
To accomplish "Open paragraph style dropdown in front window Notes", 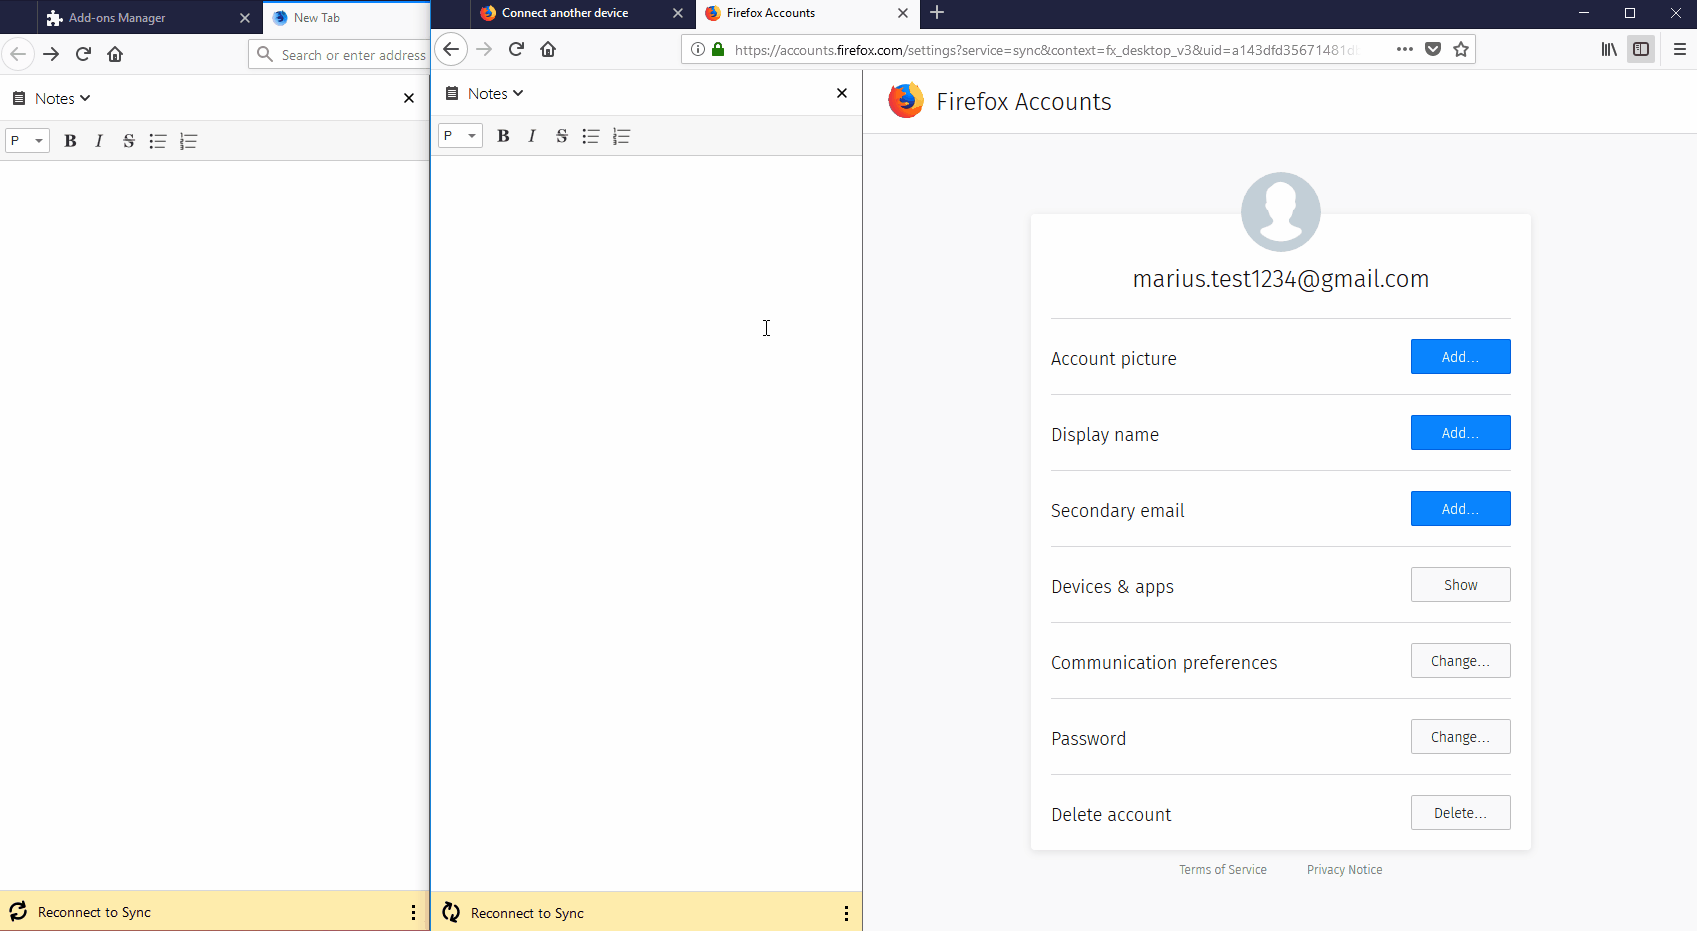I will point(460,135).
